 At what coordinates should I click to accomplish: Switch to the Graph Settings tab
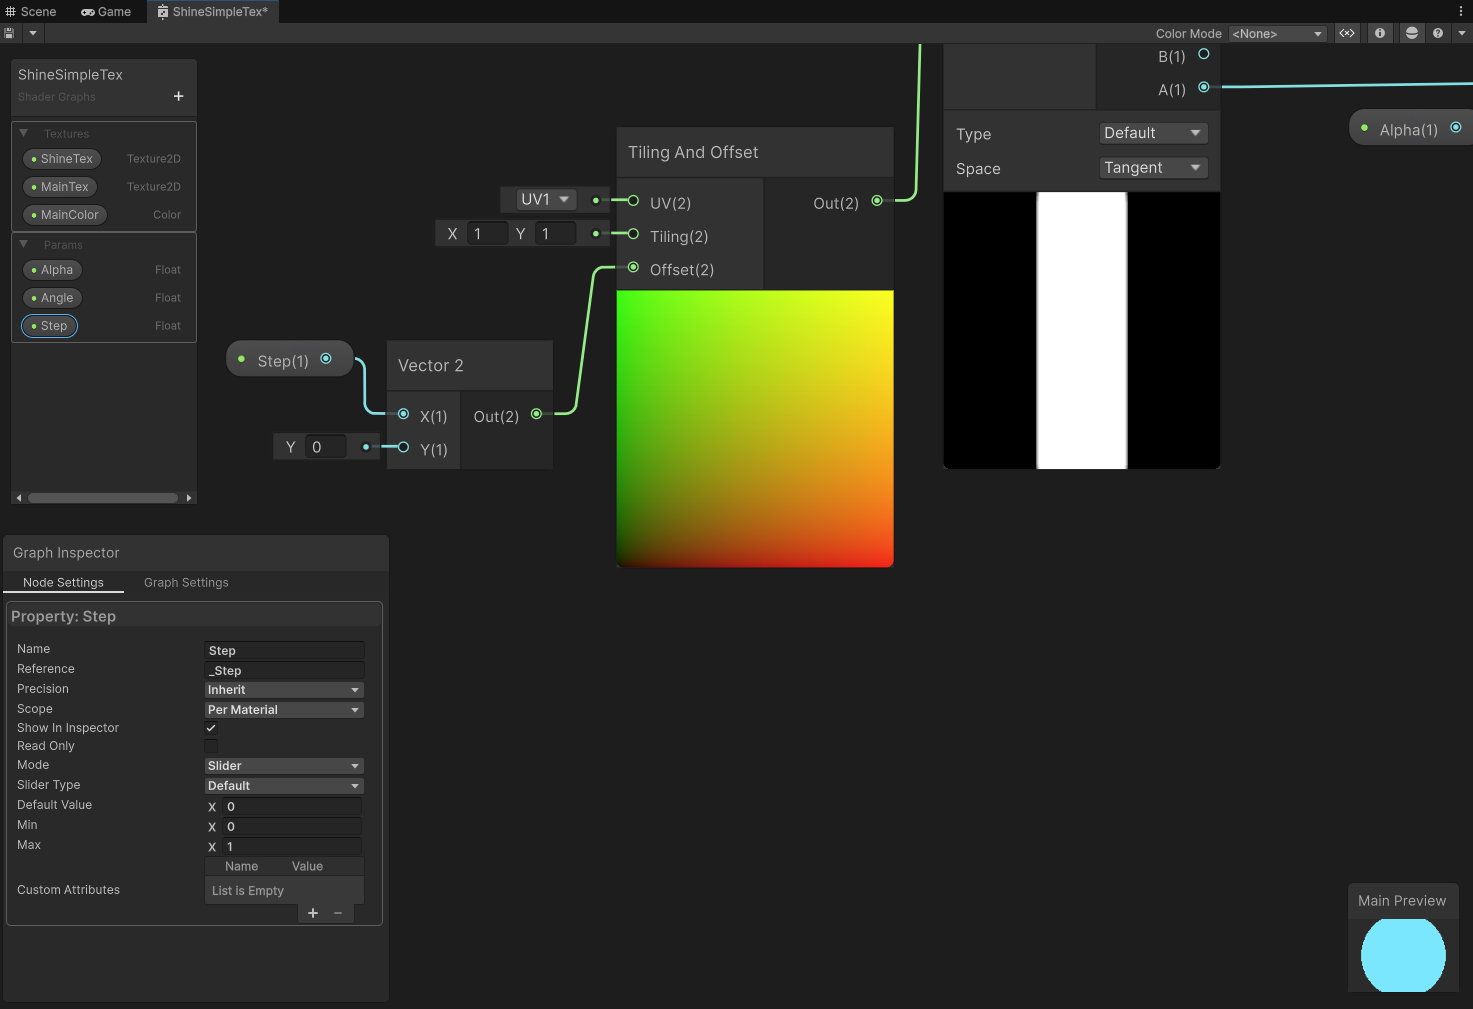186,583
